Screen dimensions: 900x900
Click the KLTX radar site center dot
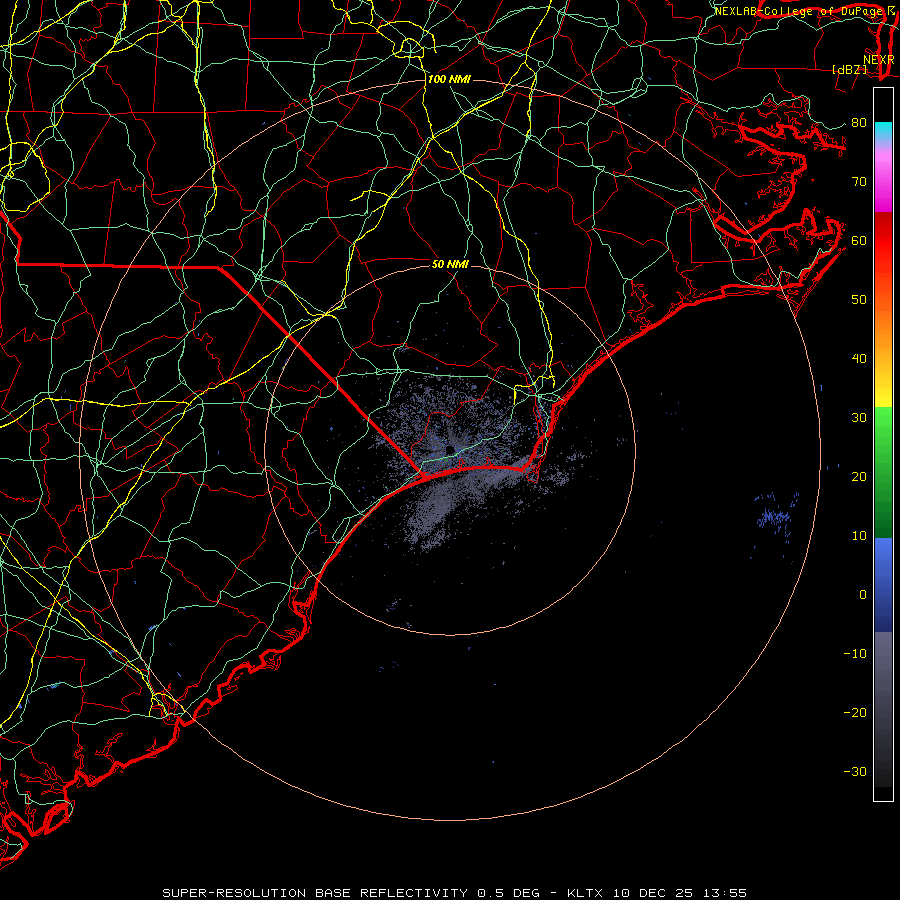(451, 449)
